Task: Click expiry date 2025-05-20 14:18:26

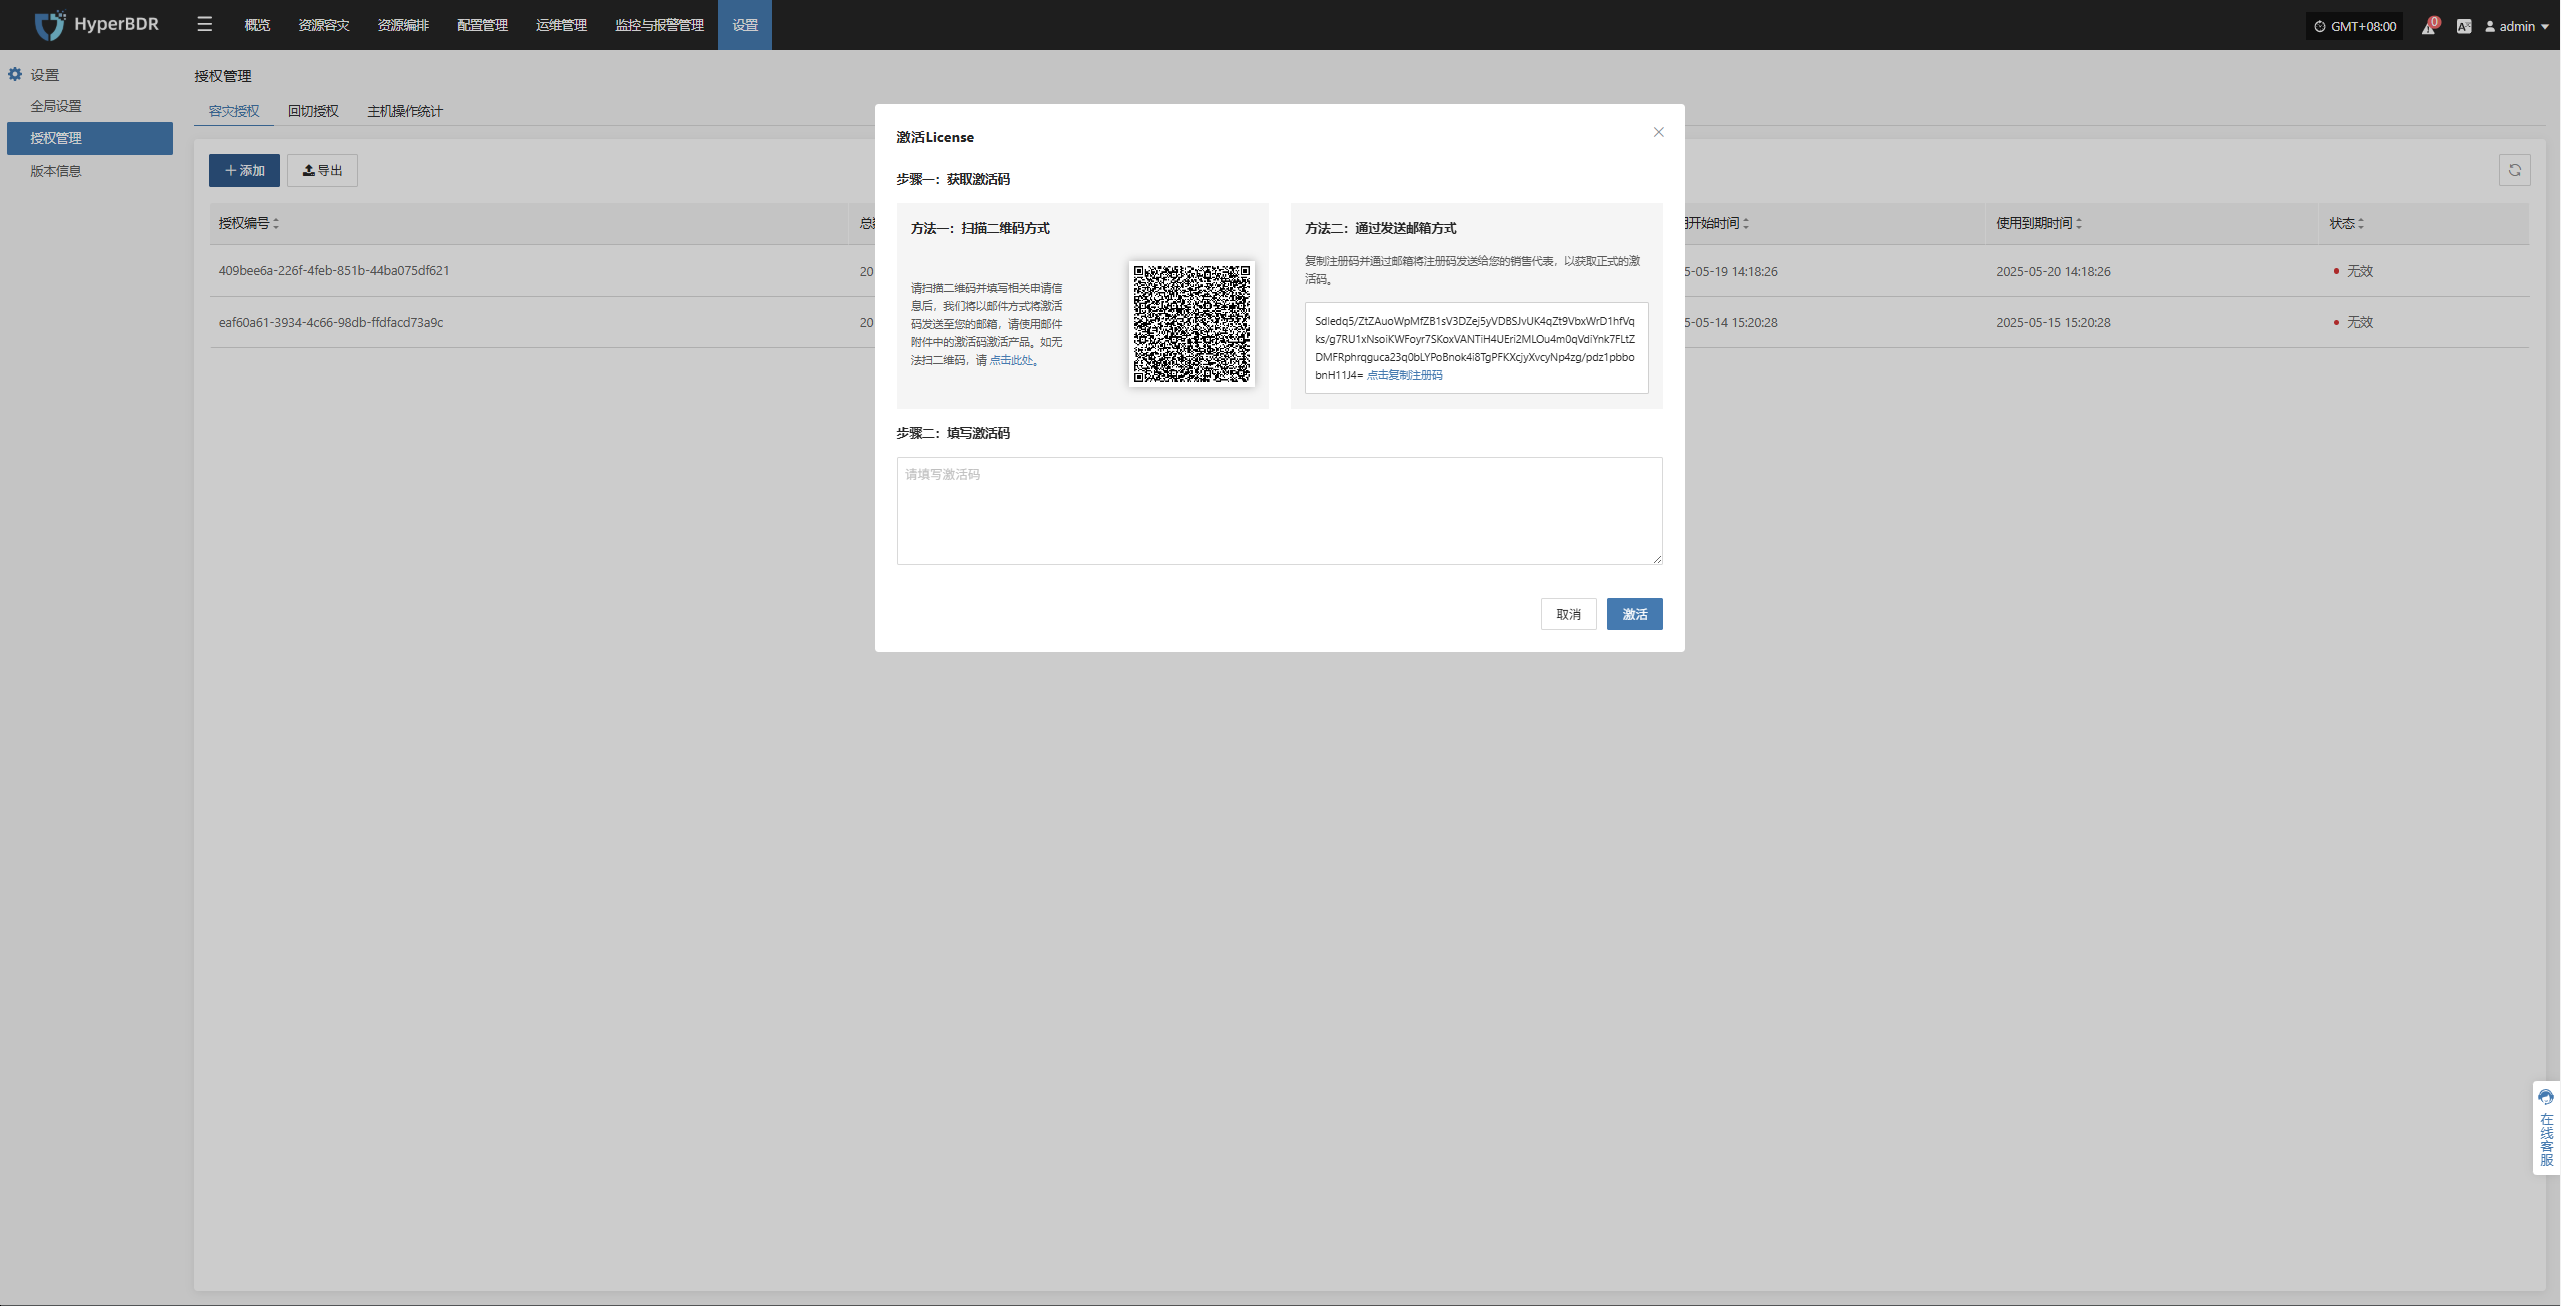Action: (x=2053, y=271)
